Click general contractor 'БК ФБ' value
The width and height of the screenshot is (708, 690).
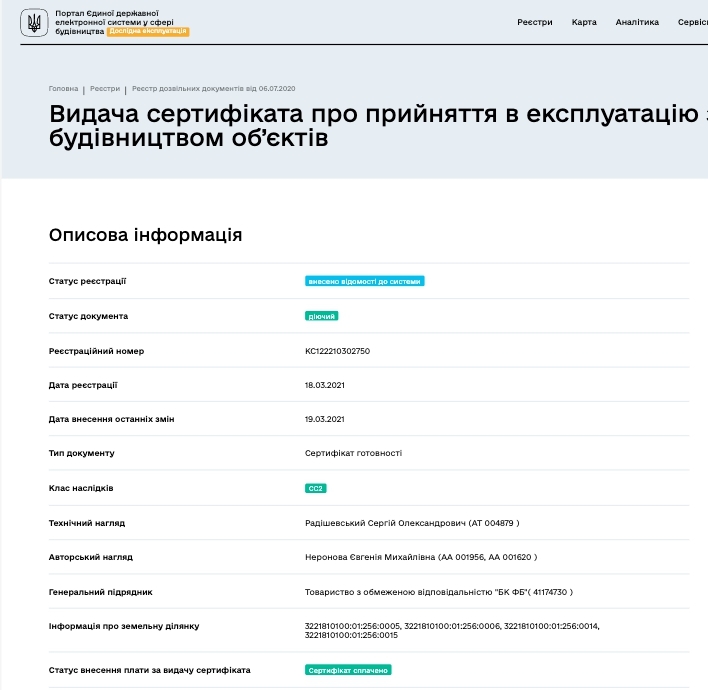pyautogui.click(x=438, y=592)
